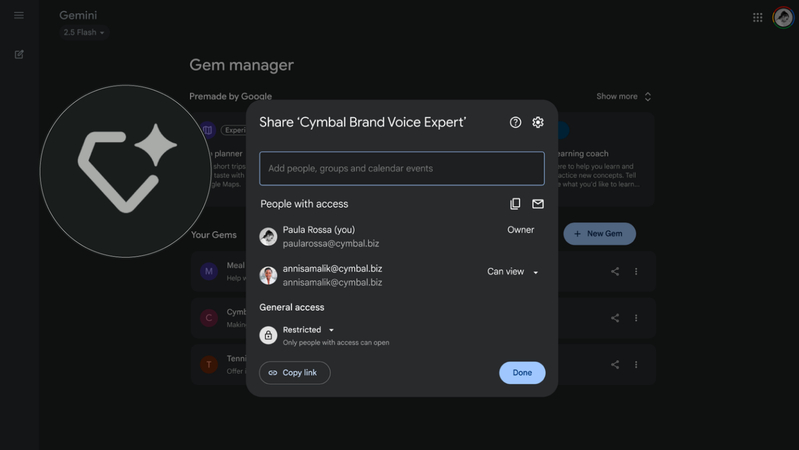Copy the emails of people with access
799x450 pixels.
pos(515,204)
